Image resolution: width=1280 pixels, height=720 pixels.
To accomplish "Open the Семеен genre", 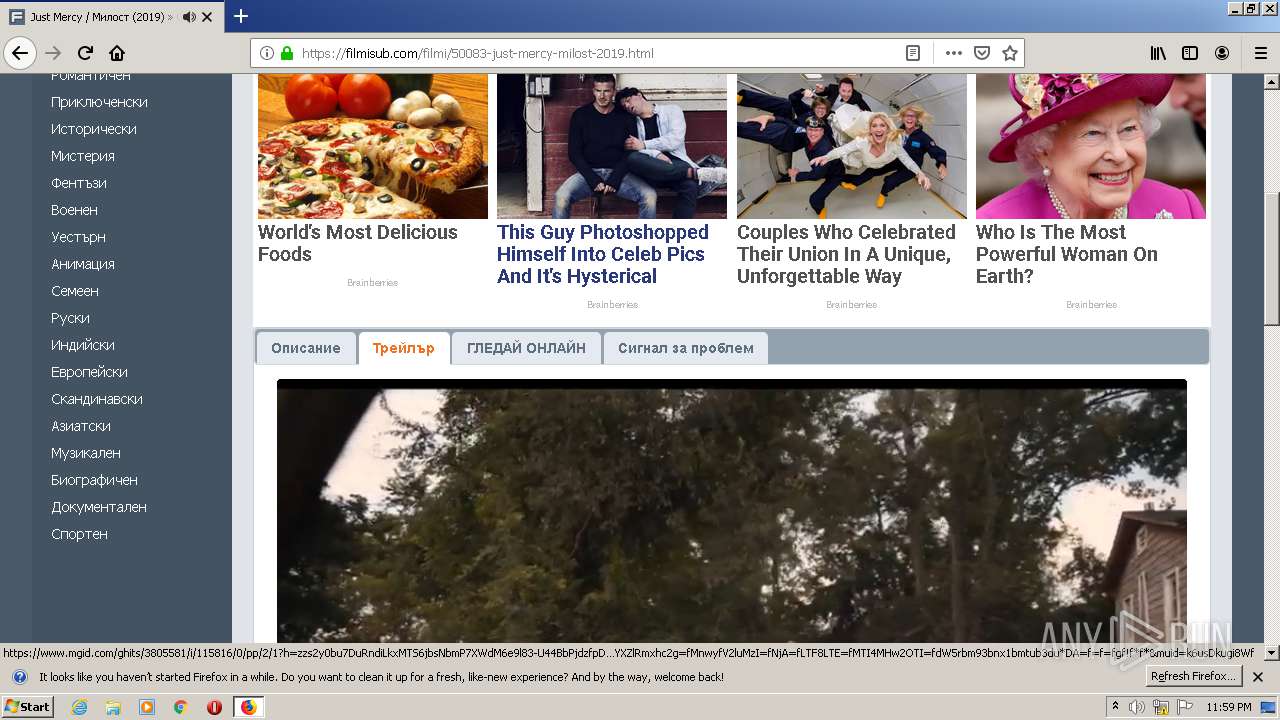I will (x=75, y=291).
